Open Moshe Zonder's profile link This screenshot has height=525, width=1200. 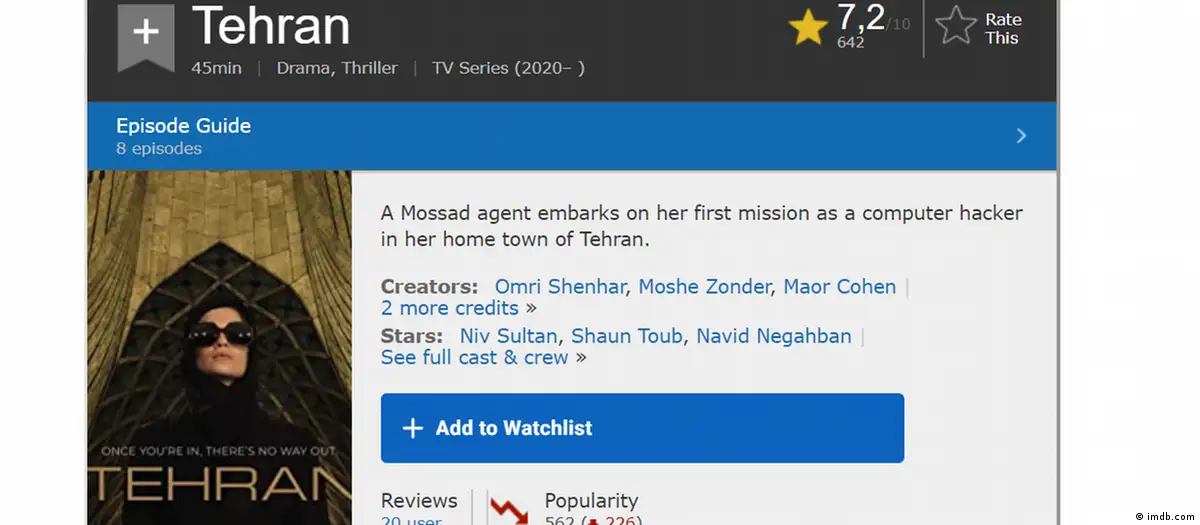[704, 286]
